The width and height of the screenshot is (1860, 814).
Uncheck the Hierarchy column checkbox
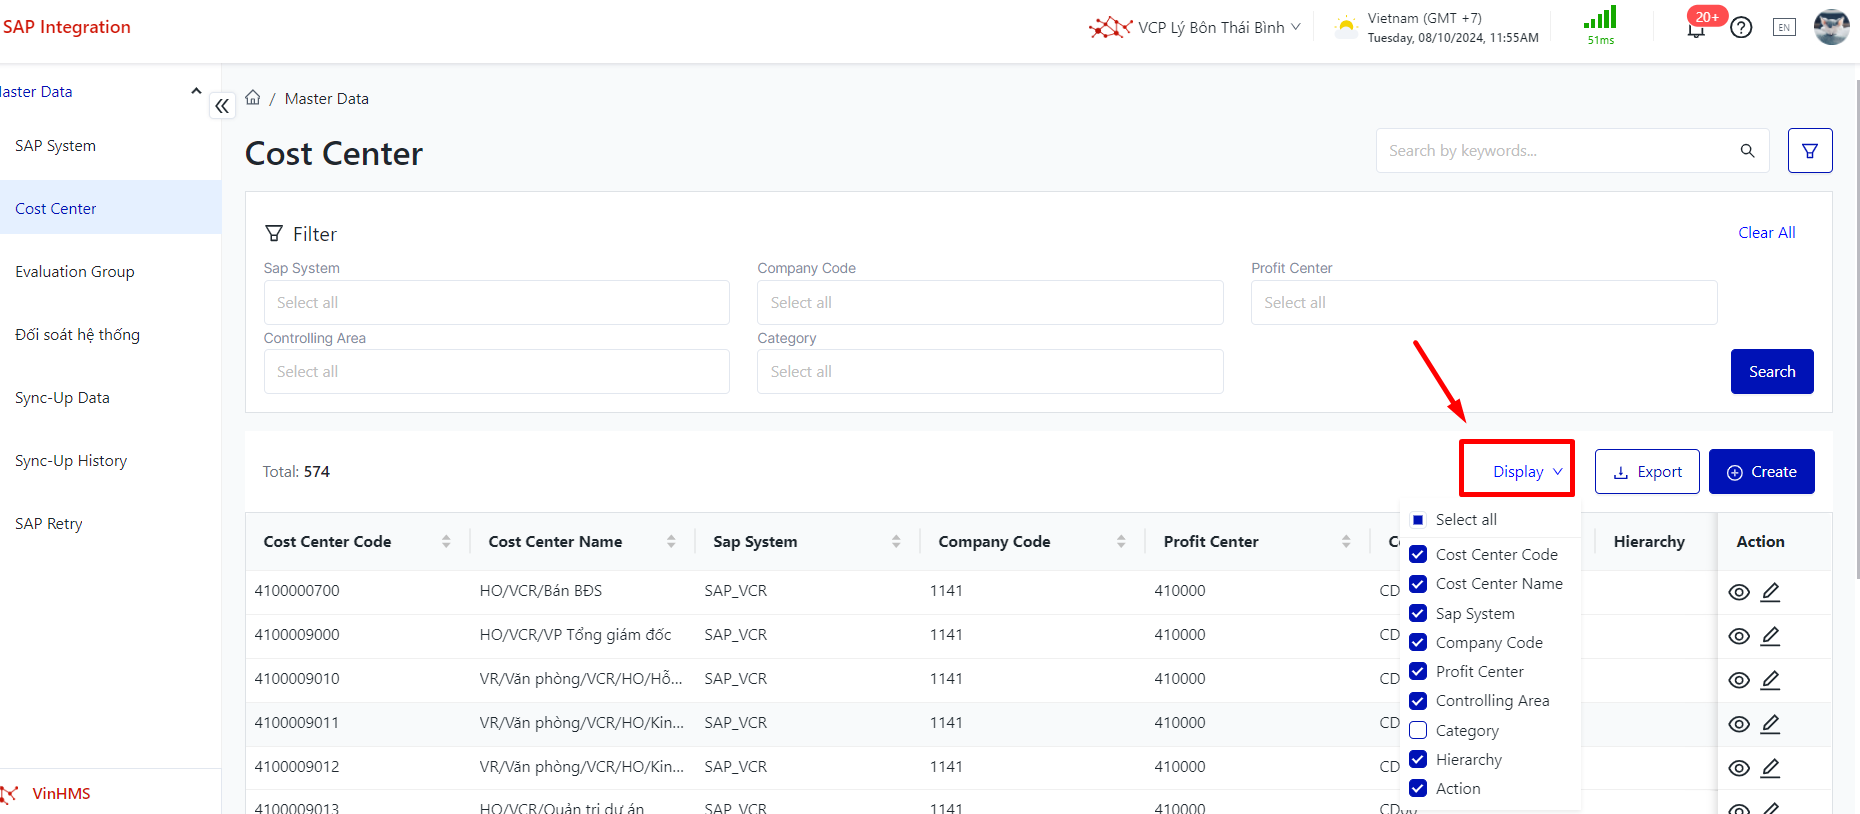click(x=1418, y=760)
